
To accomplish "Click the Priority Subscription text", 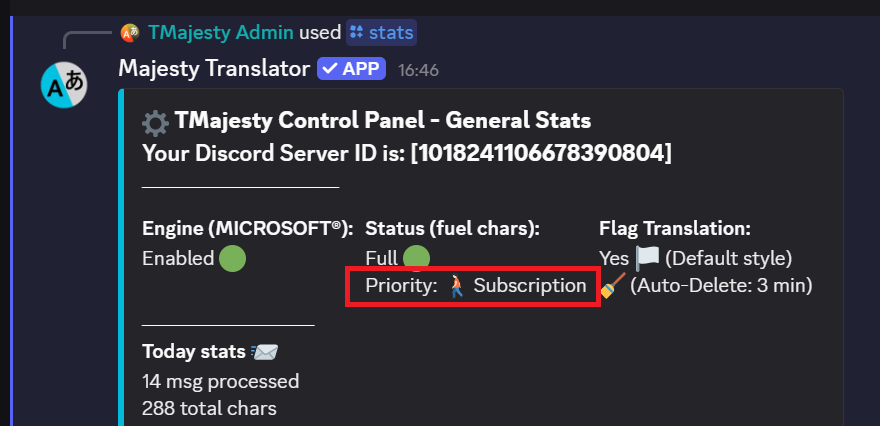I will (529, 286).
